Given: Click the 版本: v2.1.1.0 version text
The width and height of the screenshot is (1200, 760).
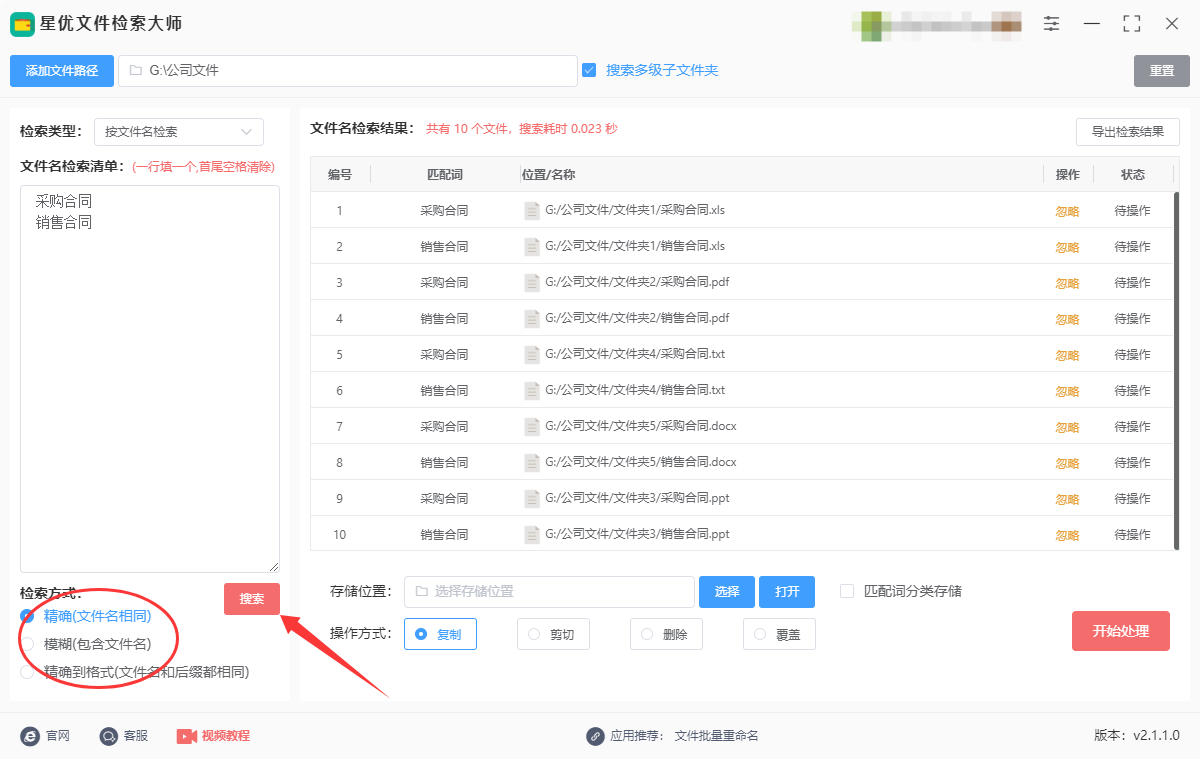Looking at the screenshot, I should pyautogui.click(x=1137, y=736).
